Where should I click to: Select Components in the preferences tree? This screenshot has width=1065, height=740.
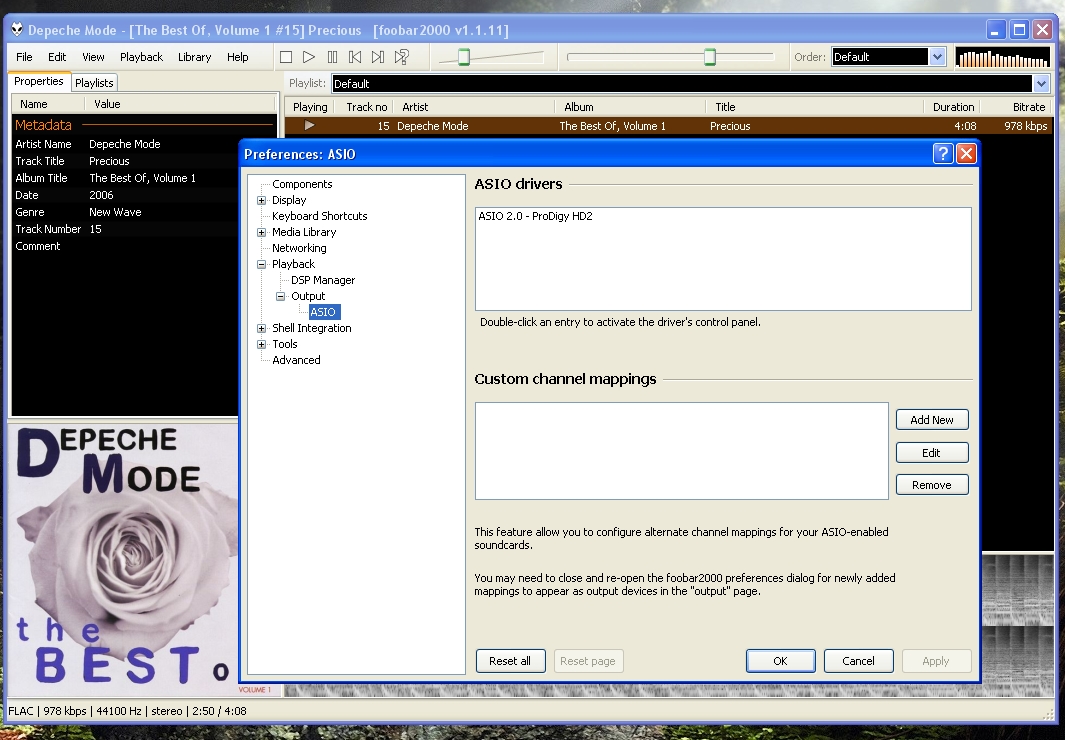tap(302, 184)
